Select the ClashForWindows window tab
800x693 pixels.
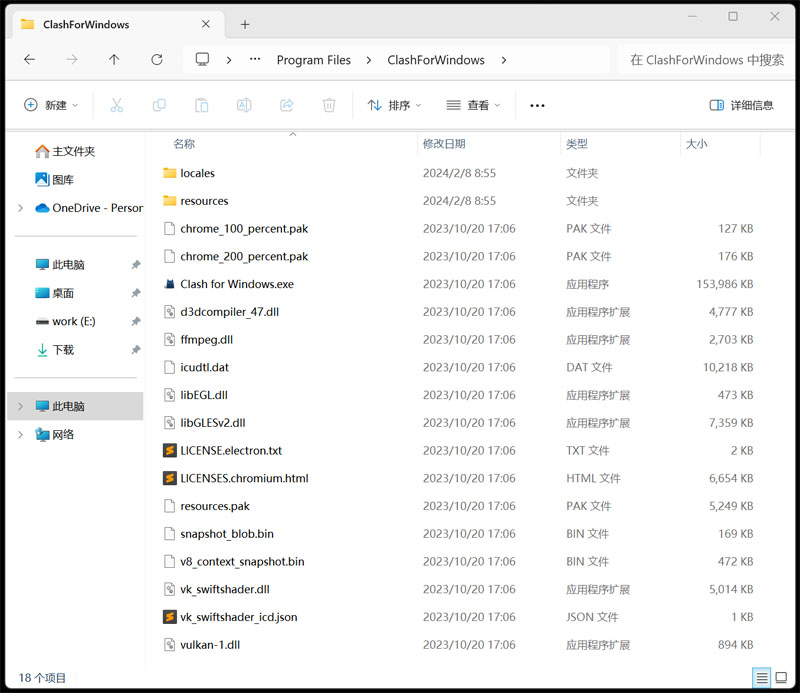tap(86, 24)
